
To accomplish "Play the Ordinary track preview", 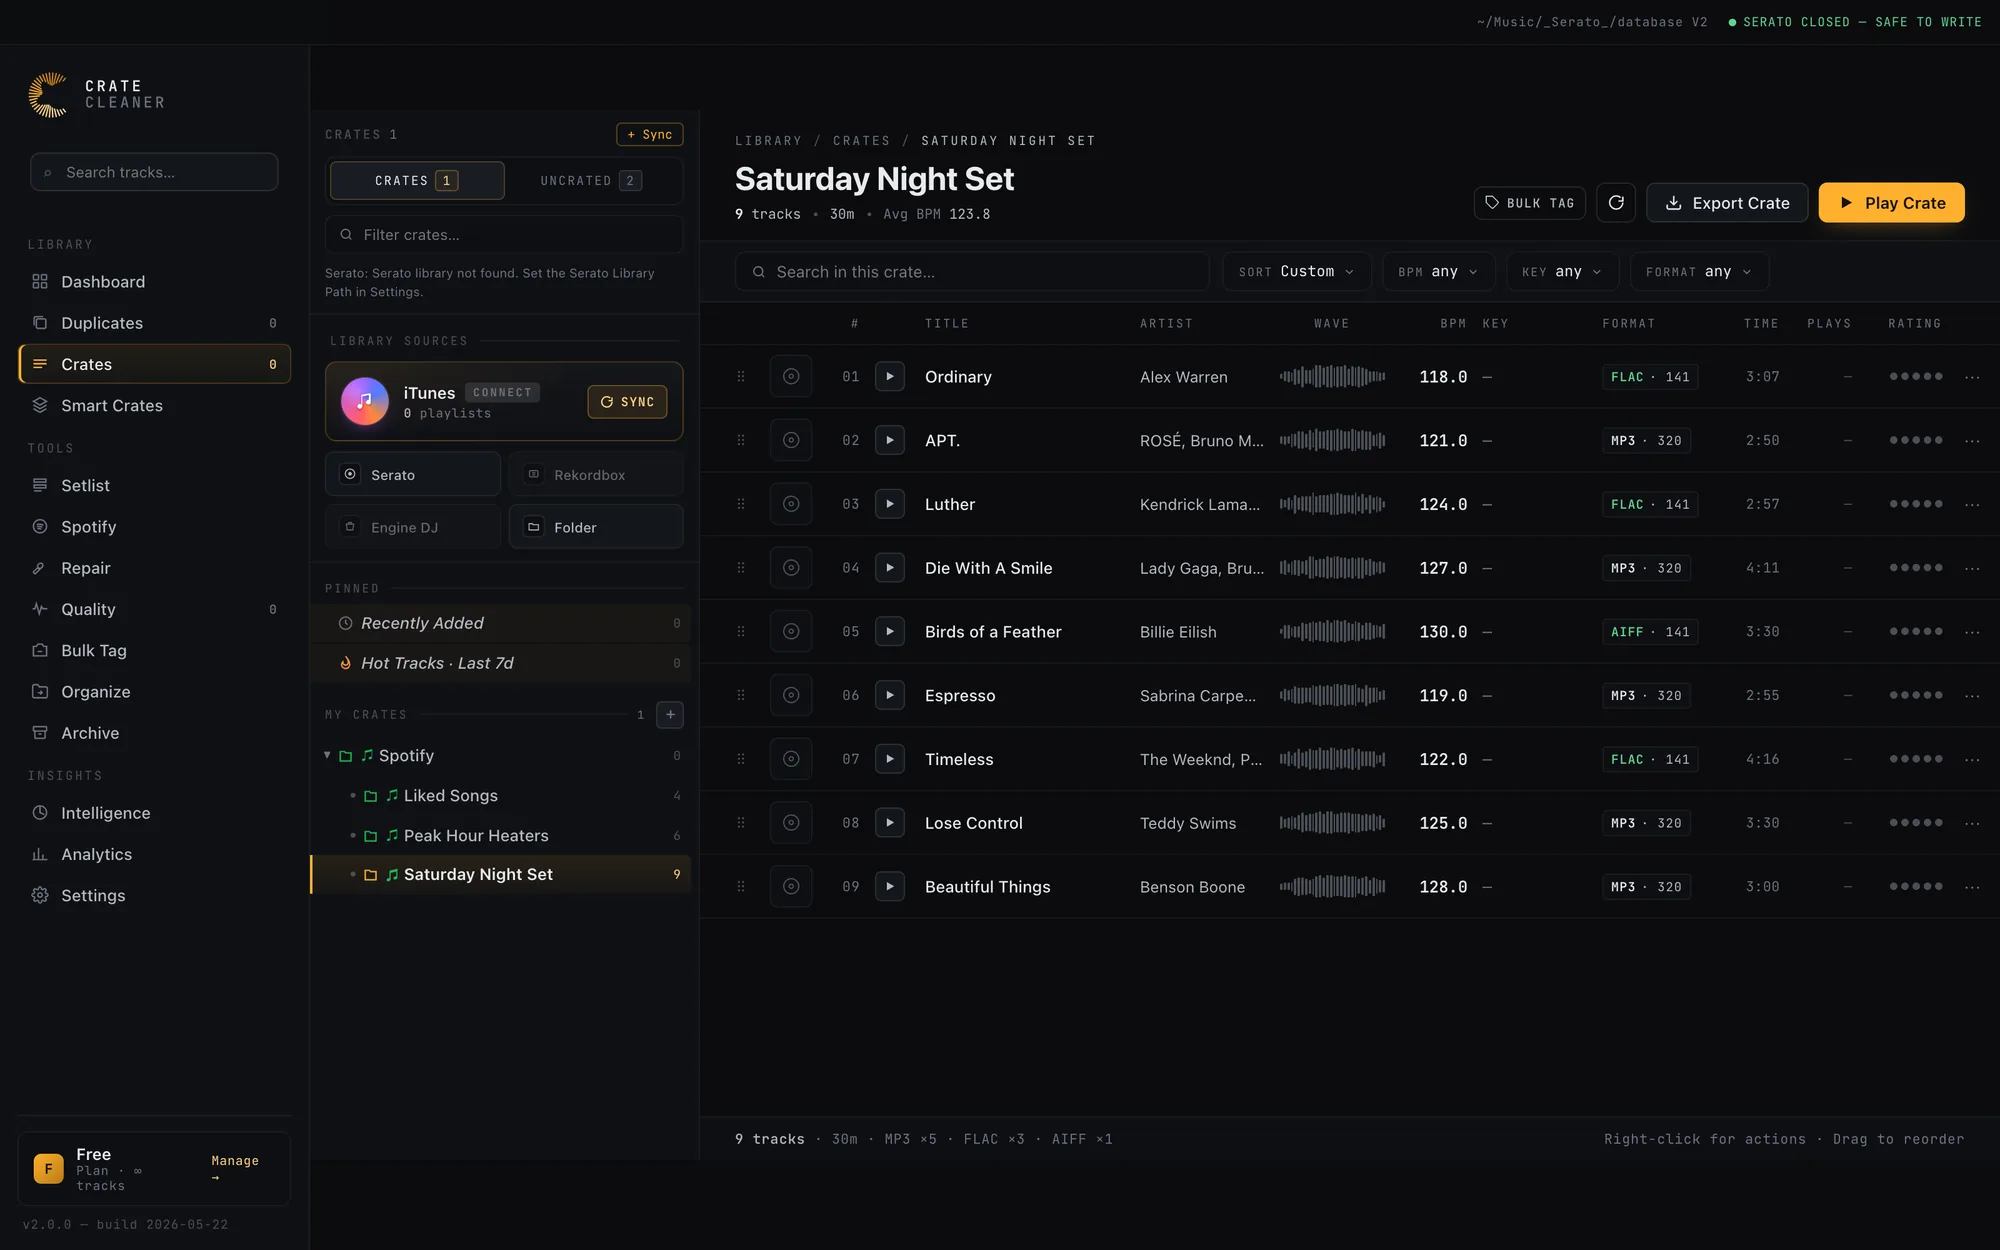I will coord(890,377).
